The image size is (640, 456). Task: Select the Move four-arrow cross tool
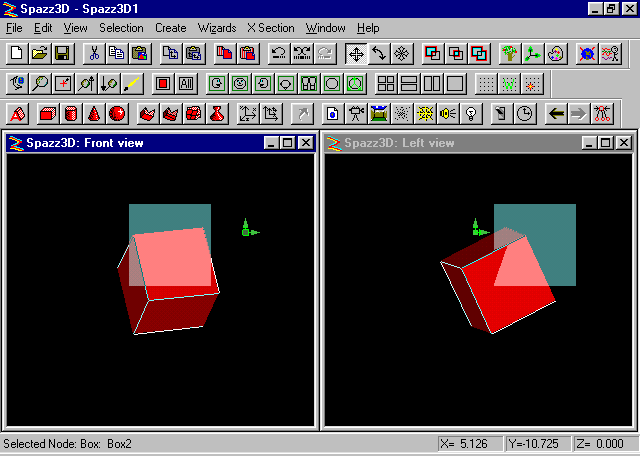356,53
